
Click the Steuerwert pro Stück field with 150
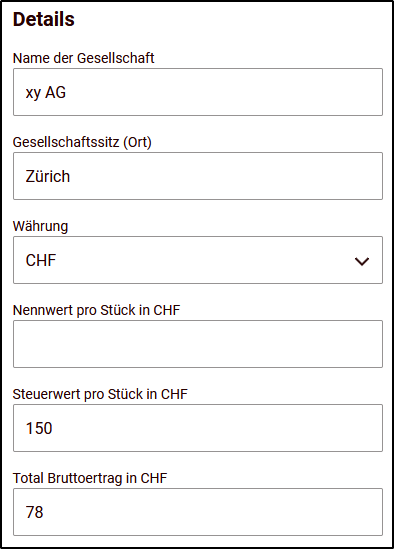coord(198,428)
